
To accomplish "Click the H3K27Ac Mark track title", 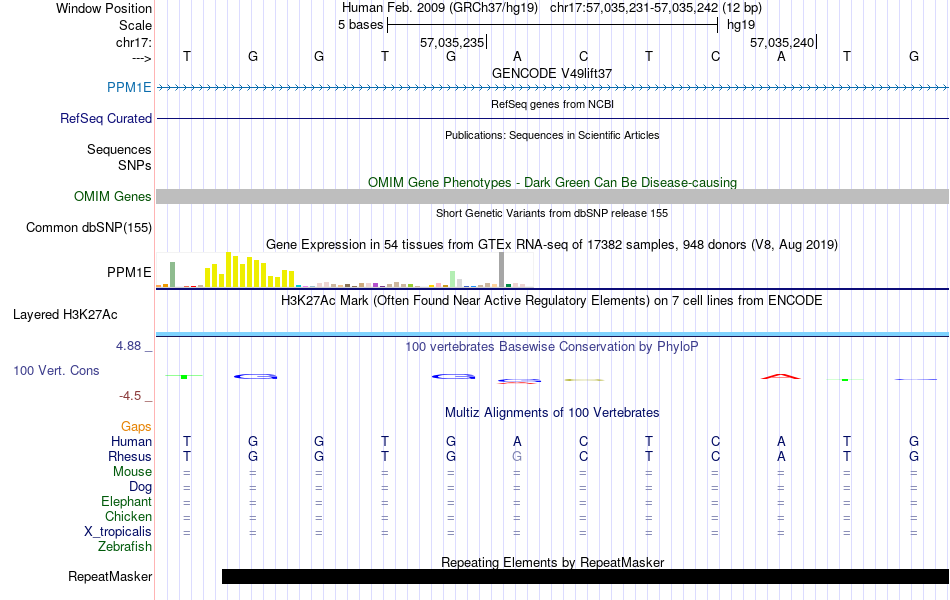I will point(552,301).
